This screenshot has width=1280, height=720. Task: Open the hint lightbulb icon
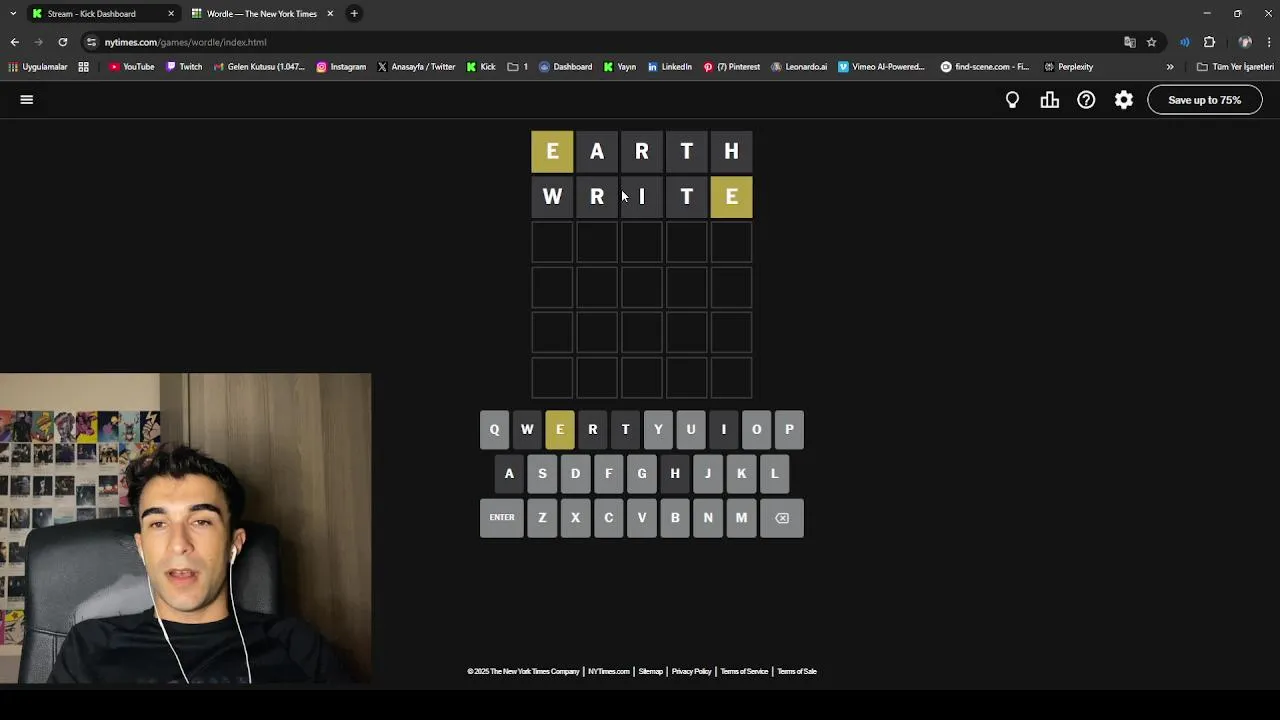(1012, 100)
